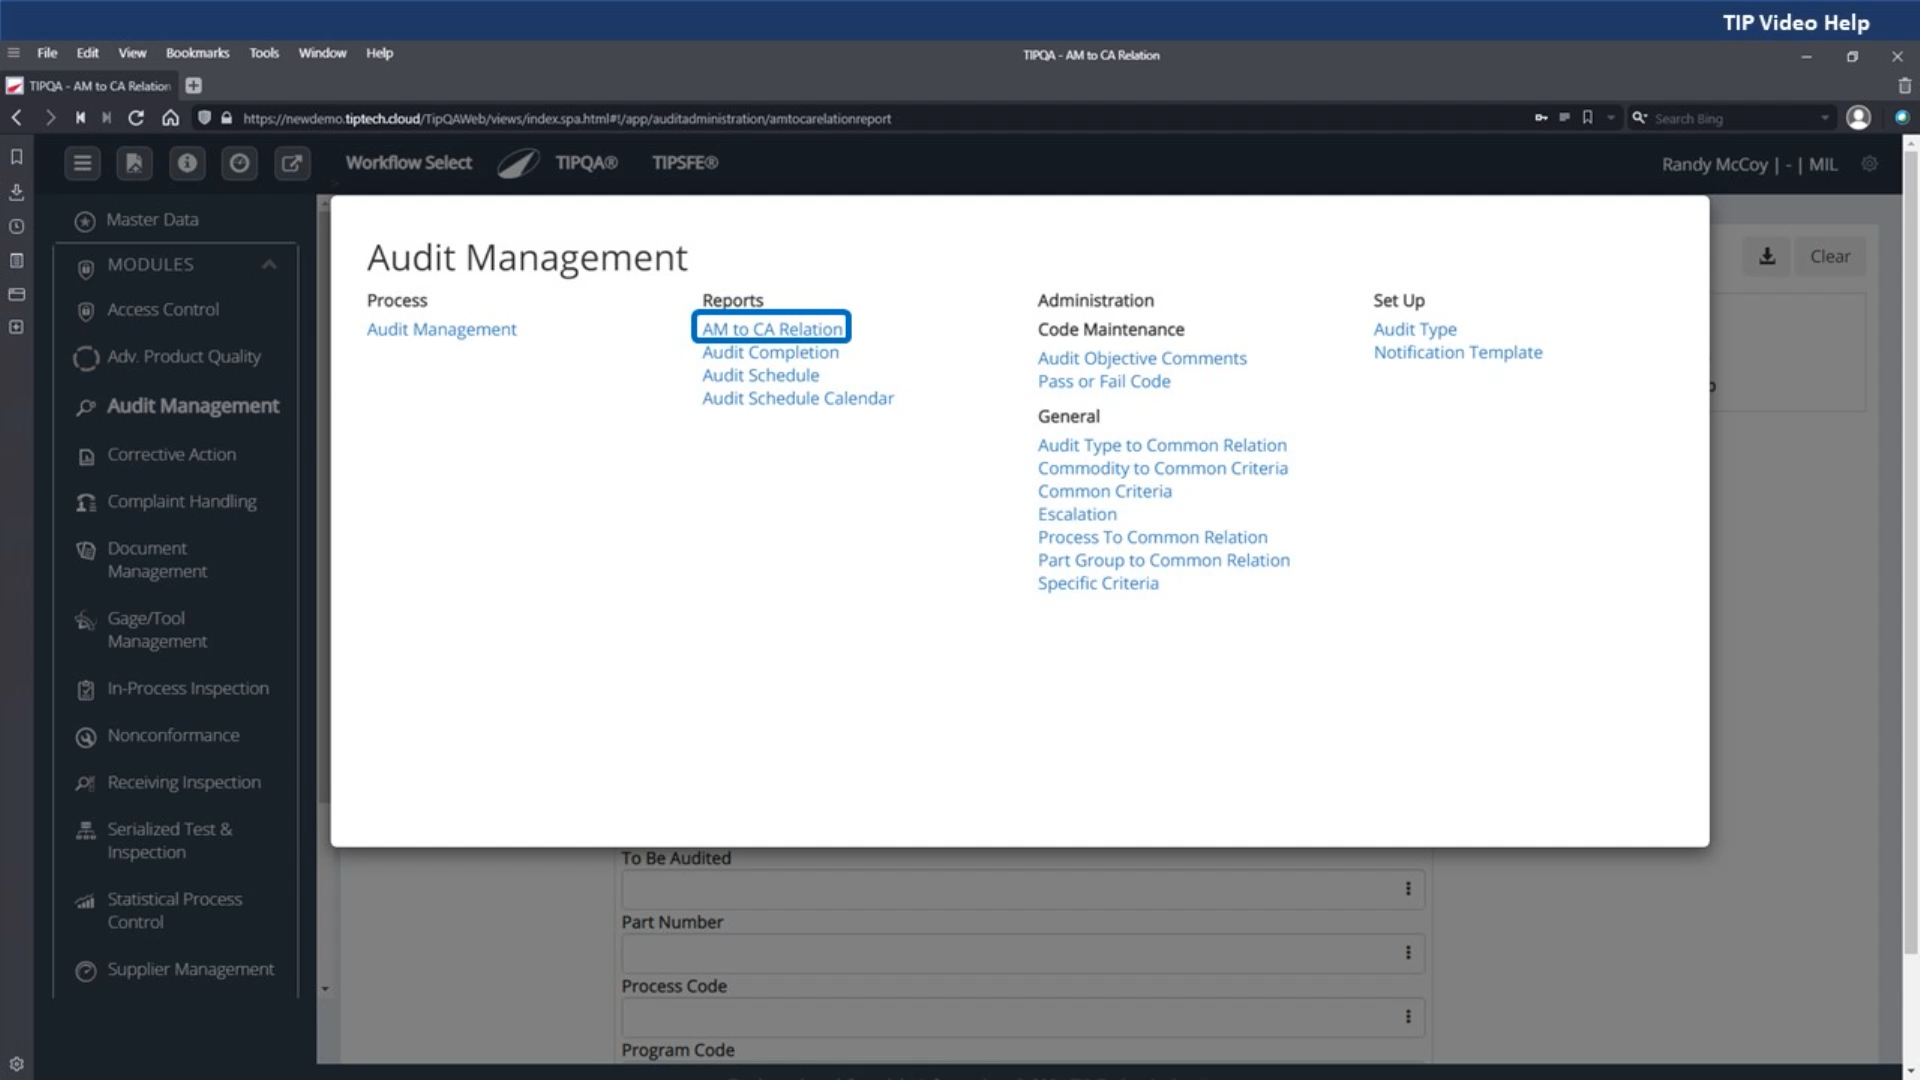1920x1080 pixels.
Task: Open the To Be Audited field options
Action: pyautogui.click(x=1408, y=889)
